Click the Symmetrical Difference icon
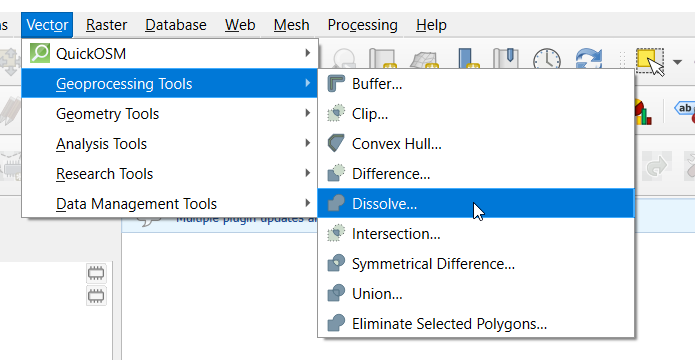The image size is (695, 360). [x=336, y=263]
